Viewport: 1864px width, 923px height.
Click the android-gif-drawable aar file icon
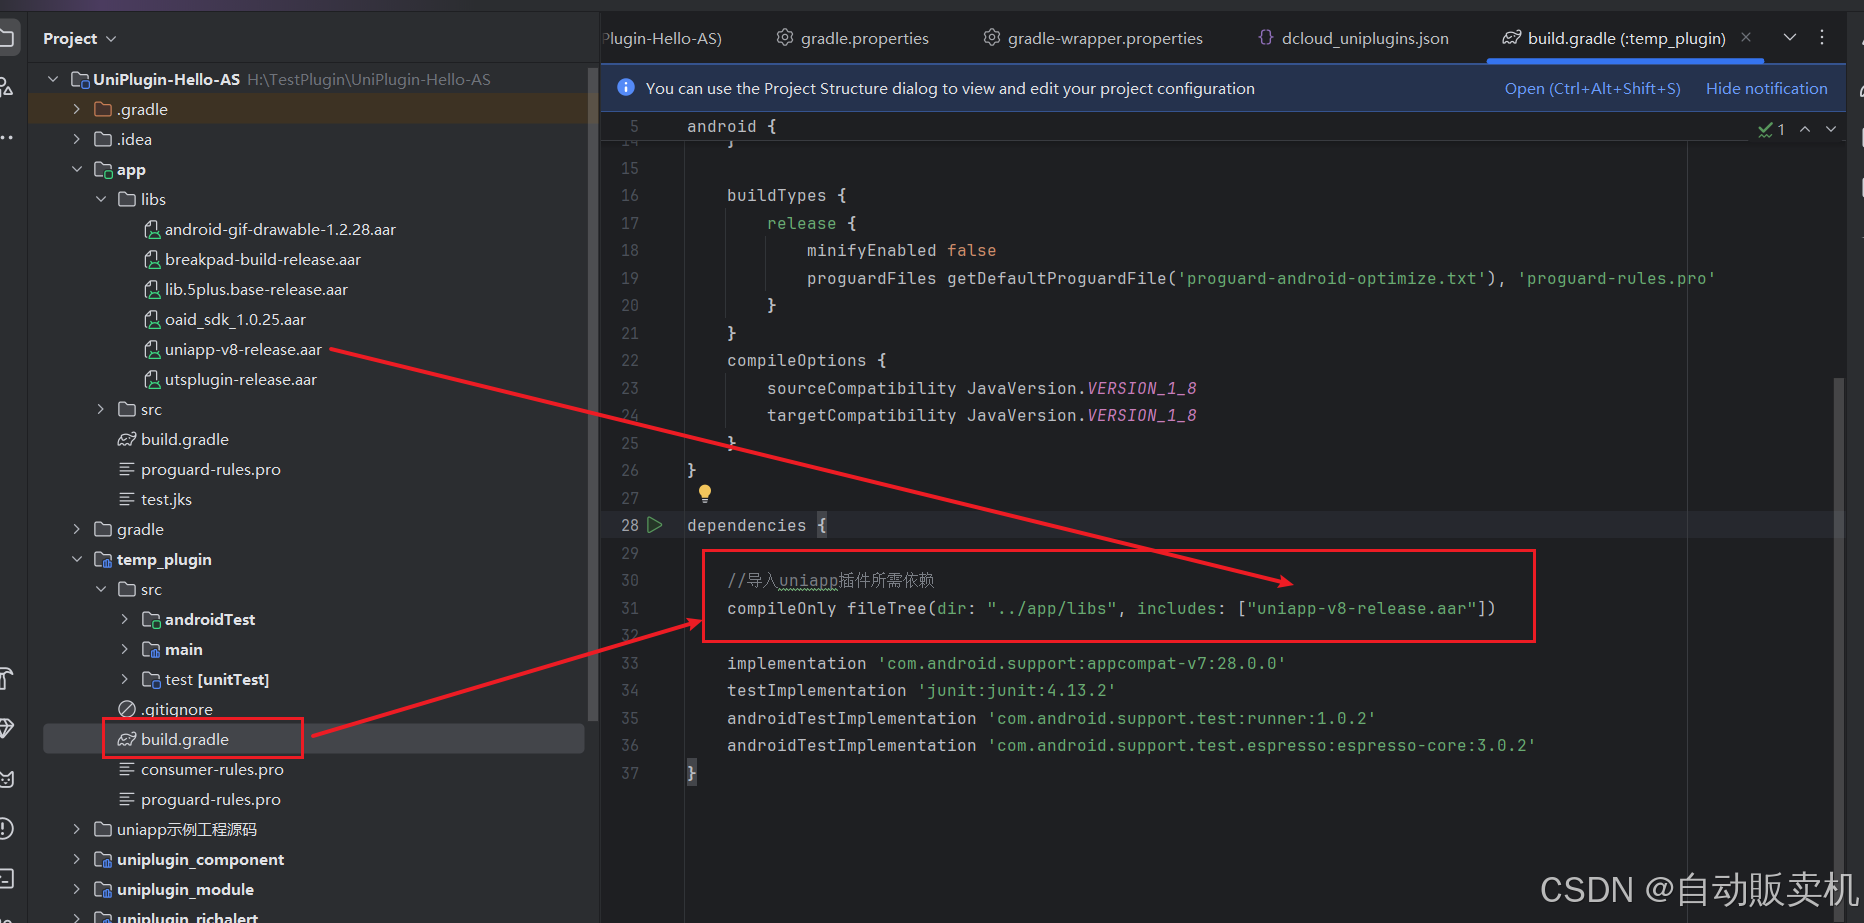tap(152, 229)
